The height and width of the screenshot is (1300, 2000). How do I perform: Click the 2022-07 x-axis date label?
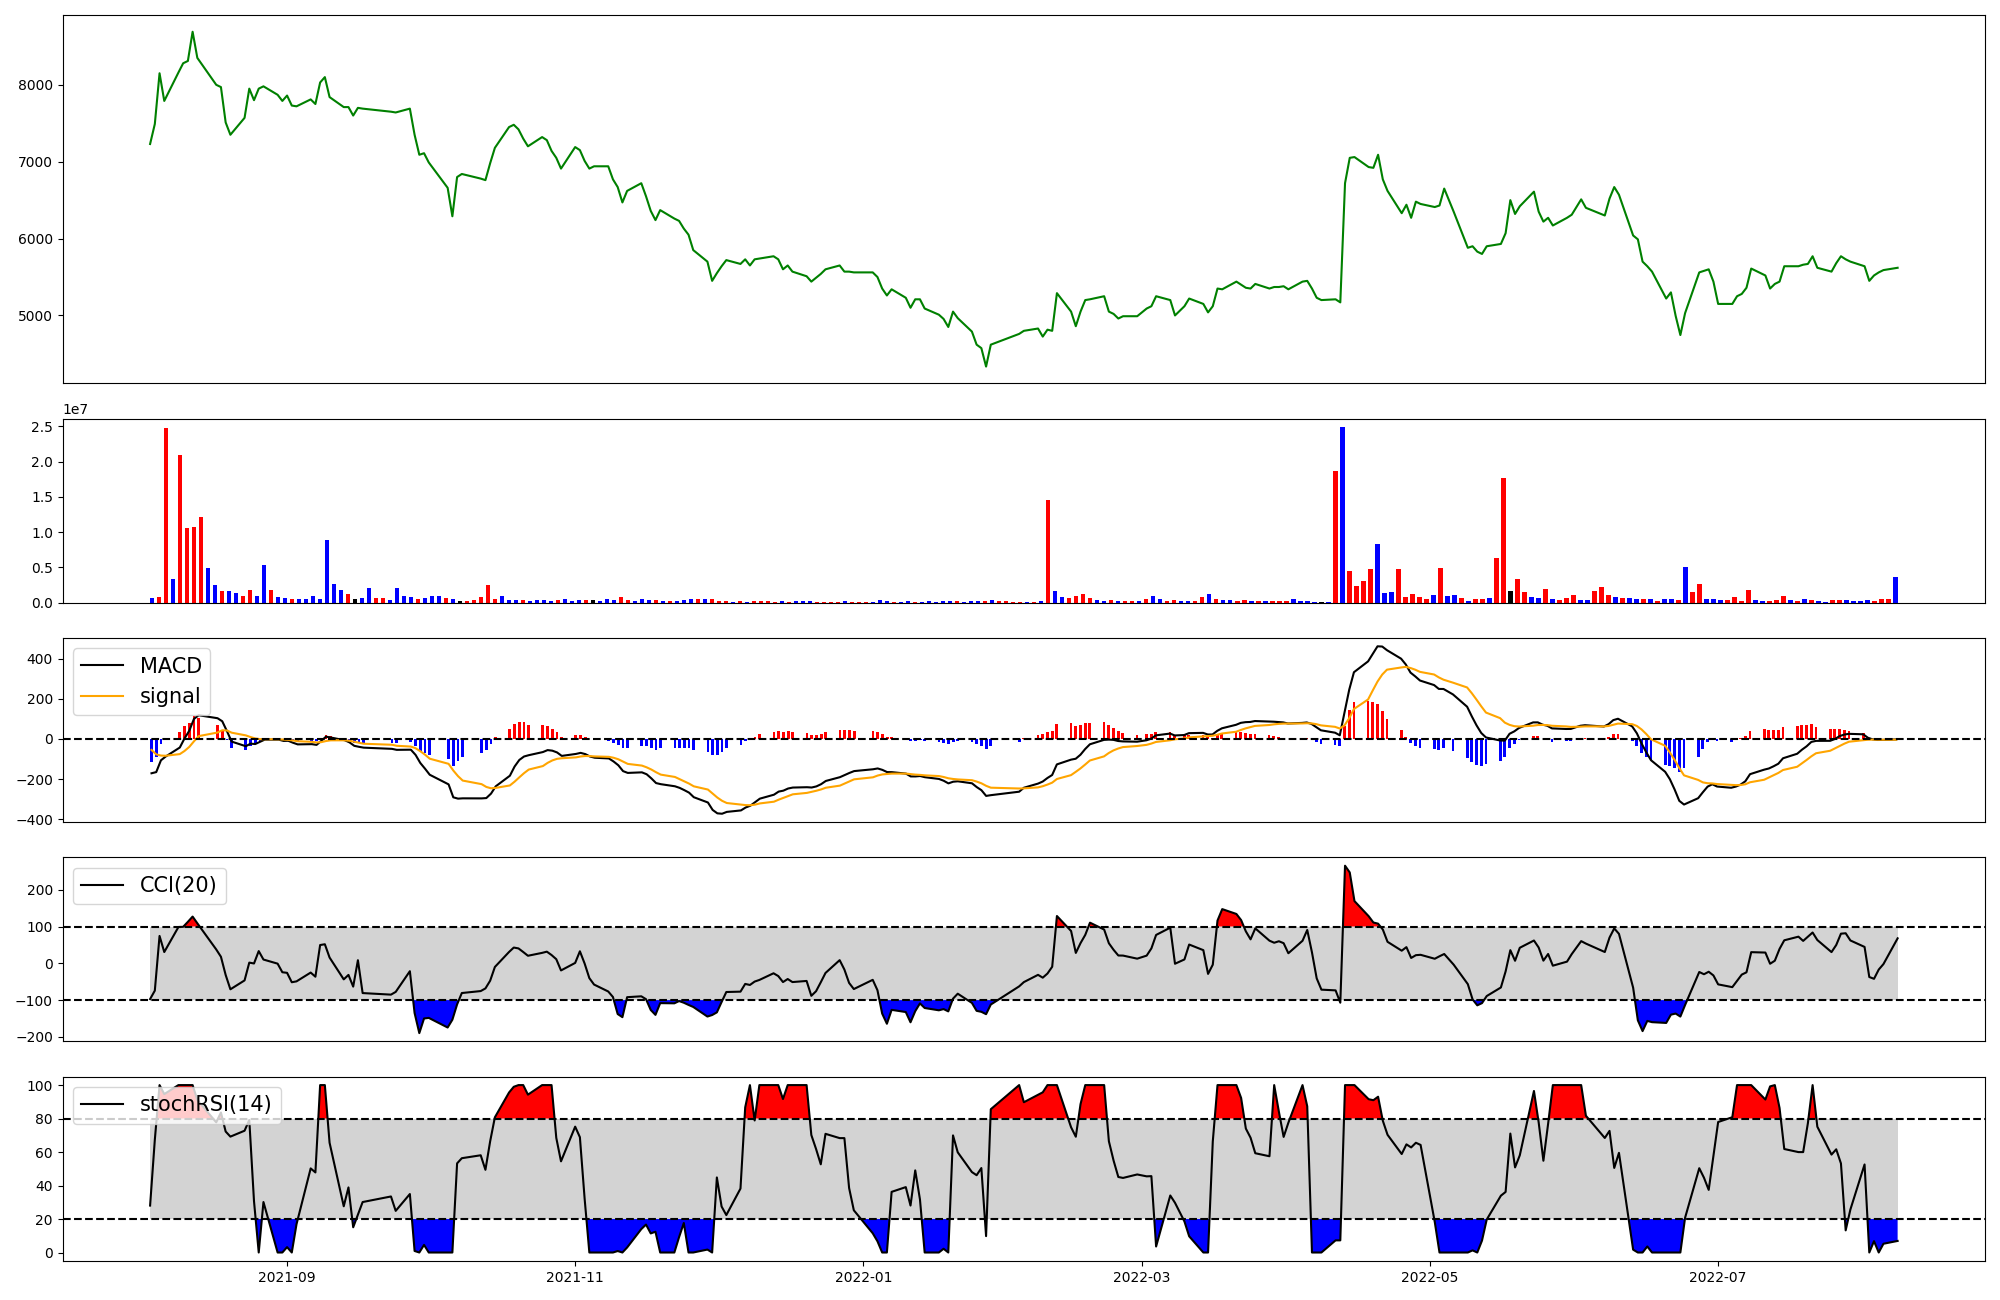pos(1717,1277)
